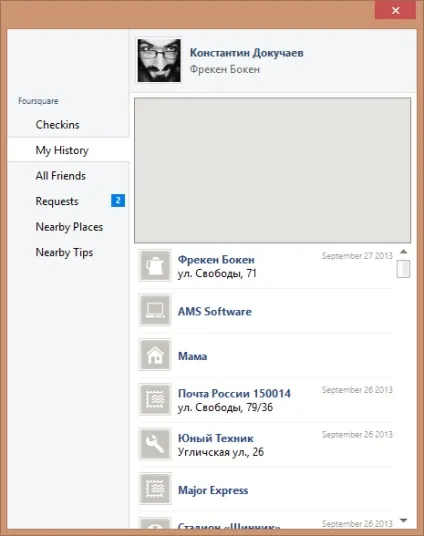Click the wrench icon for Юный Техник
Image resolution: width=424 pixels, height=536 pixels.
pyautogui.click(x=155, y=444)
